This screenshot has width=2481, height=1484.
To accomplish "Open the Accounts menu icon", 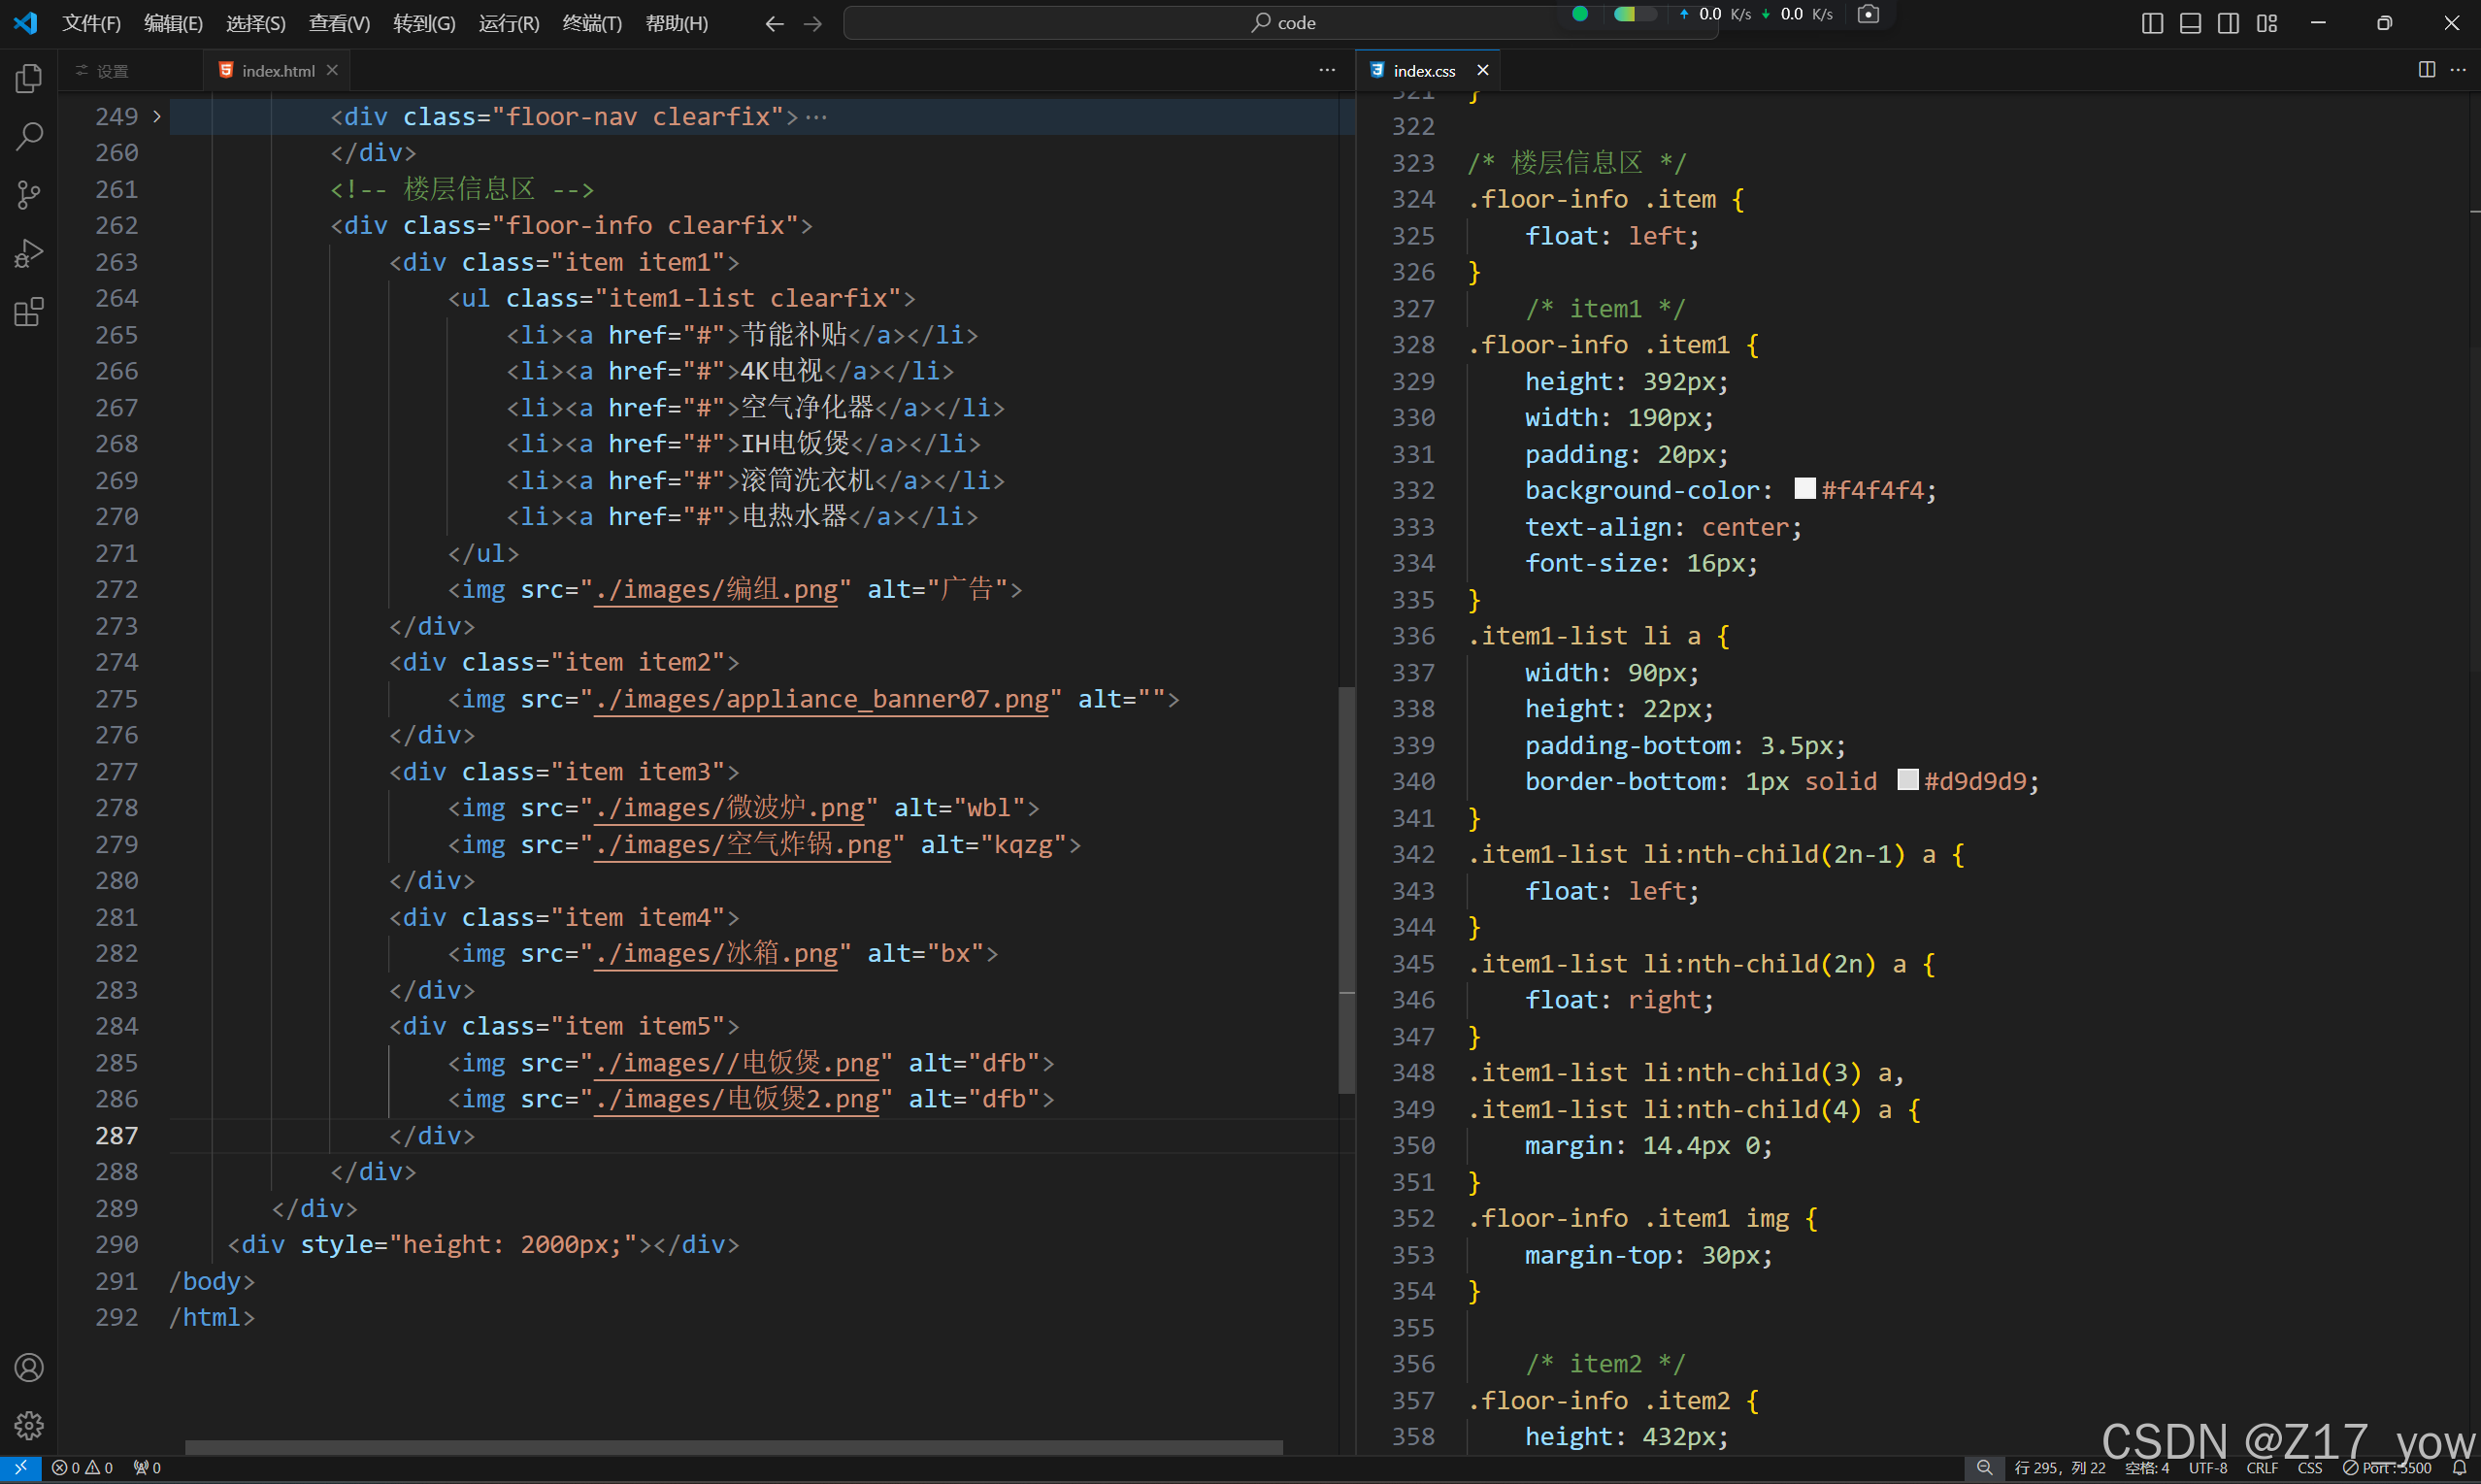I will pos(29,1367).
